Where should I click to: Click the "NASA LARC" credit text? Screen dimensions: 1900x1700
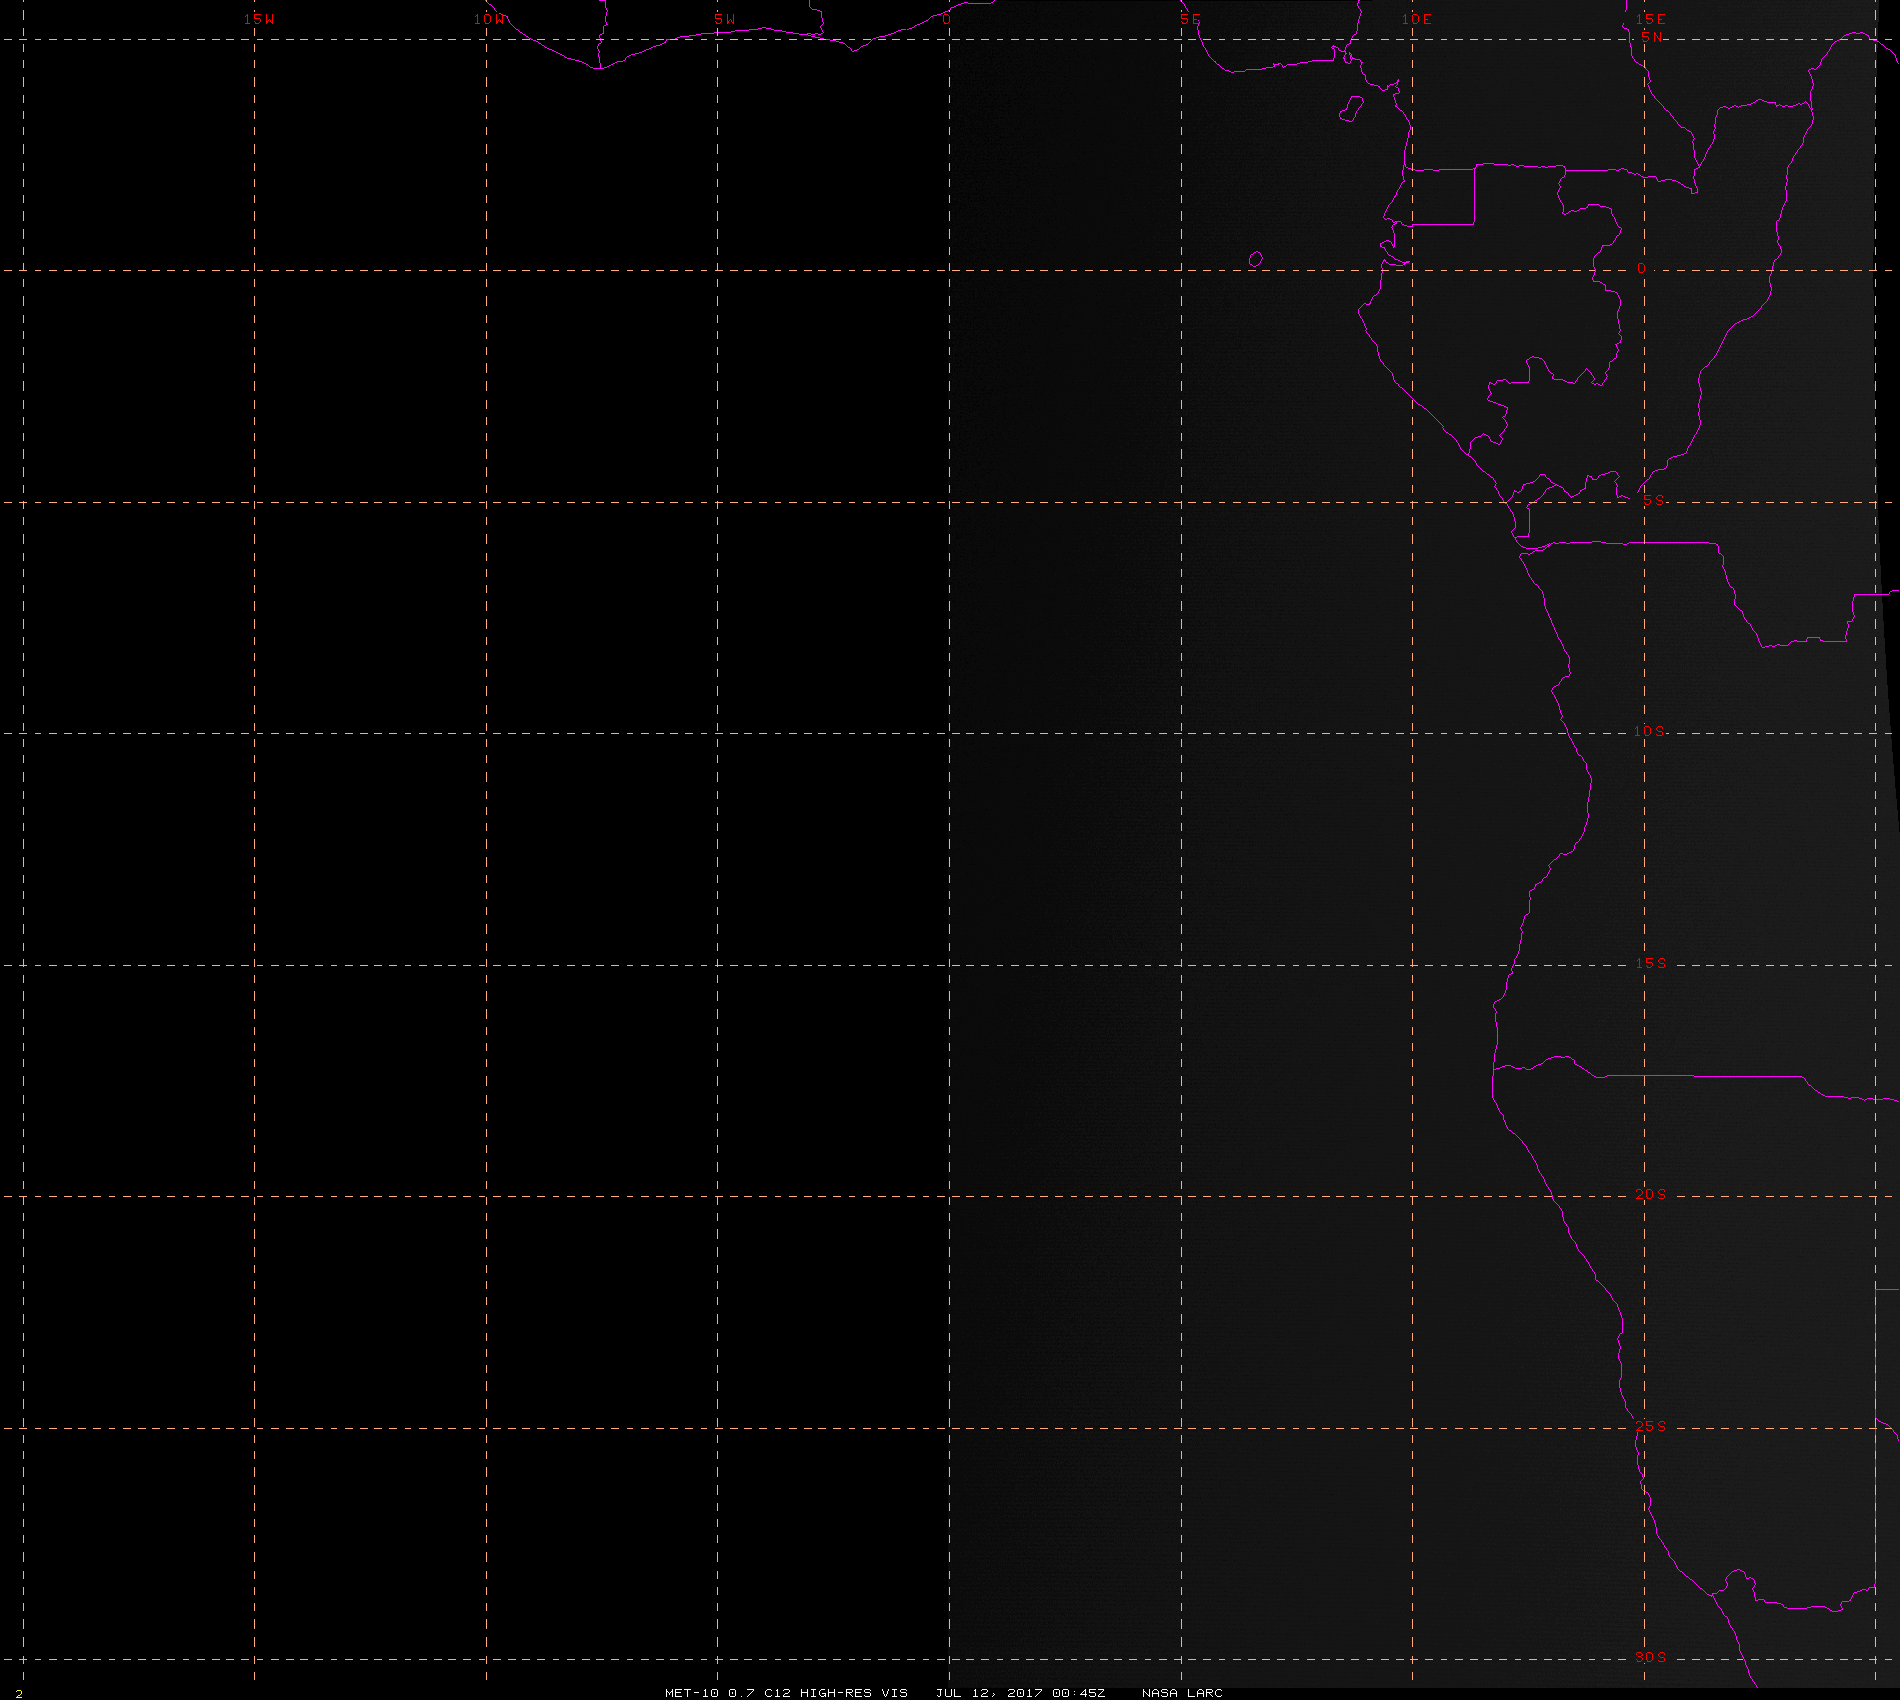[1182, 1692]
